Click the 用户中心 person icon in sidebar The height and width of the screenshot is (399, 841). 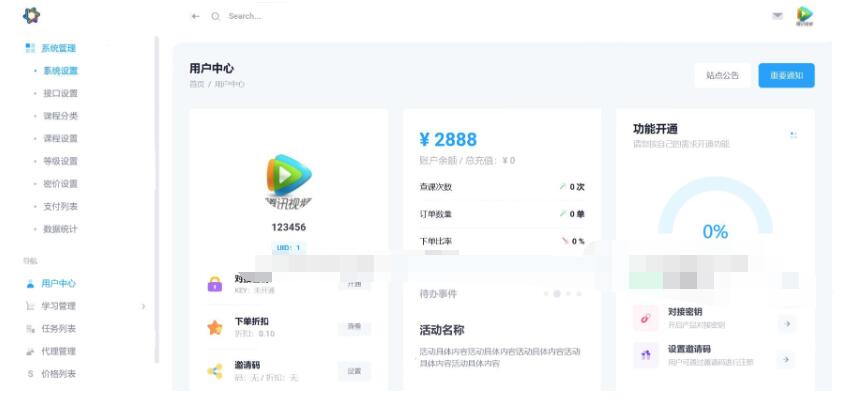[30, 284]
